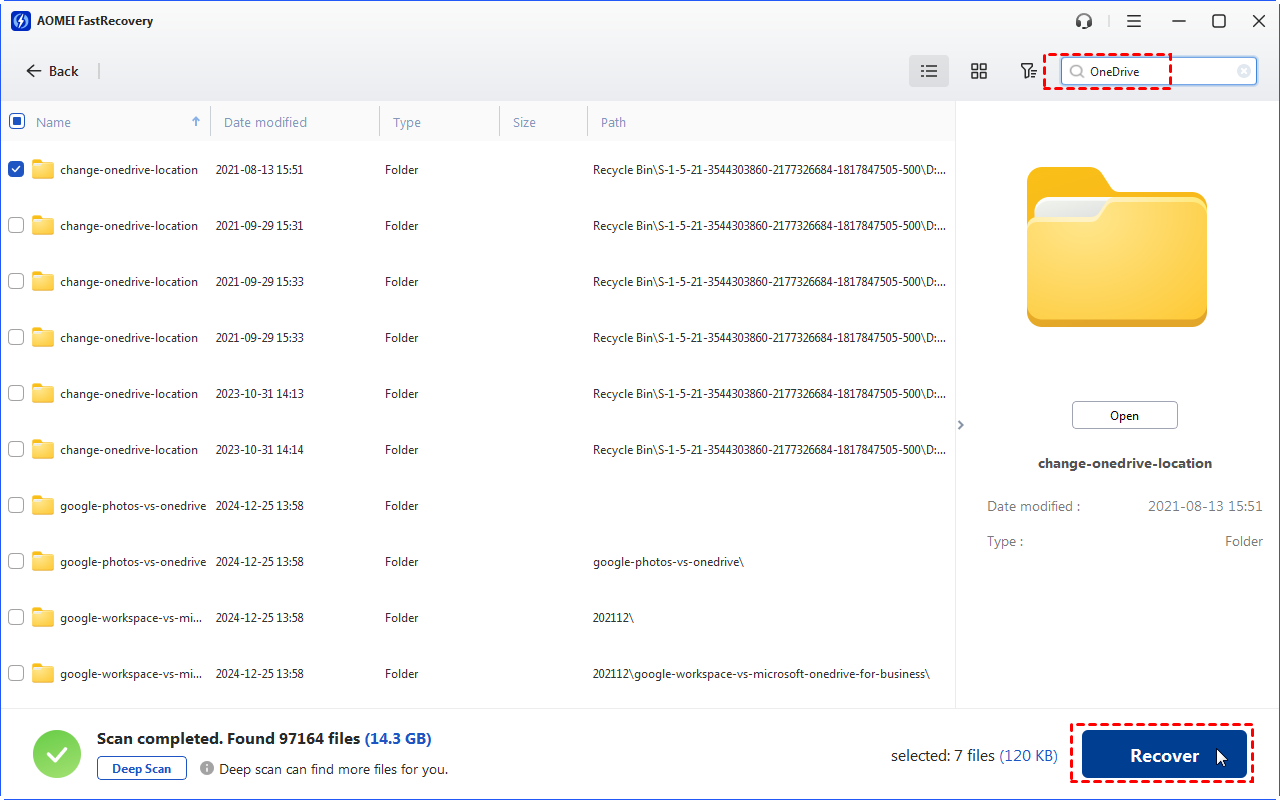Clear the OneDrive search text with the x icon

click(1243, 71)
